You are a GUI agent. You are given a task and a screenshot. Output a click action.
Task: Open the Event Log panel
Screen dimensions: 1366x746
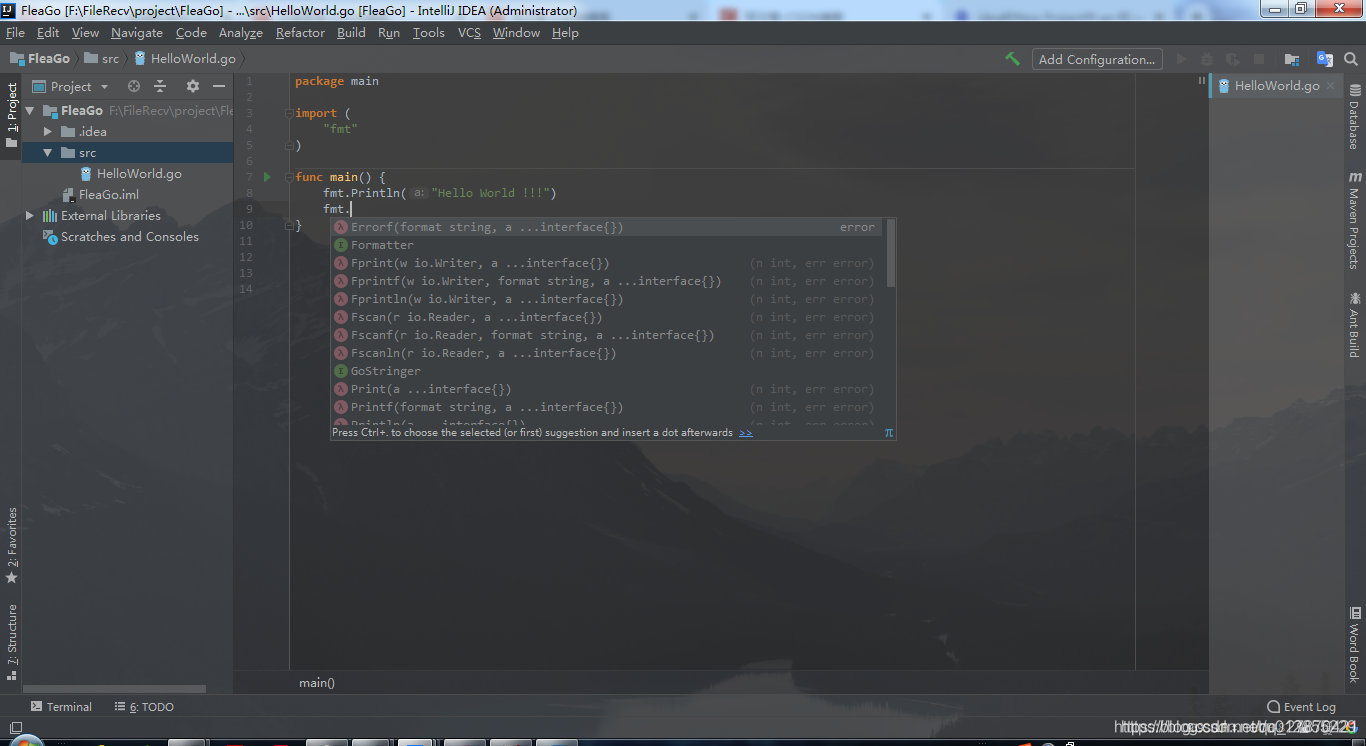(1301, 707)
